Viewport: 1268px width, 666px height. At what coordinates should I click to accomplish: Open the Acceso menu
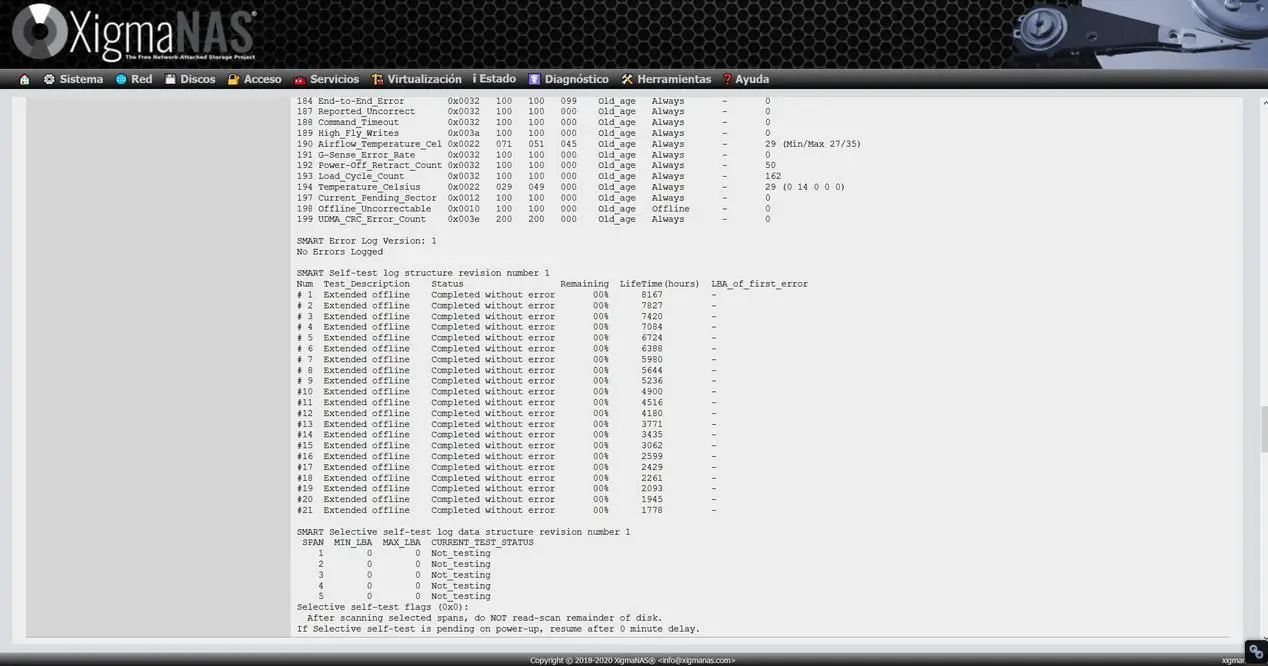click(x=255, y=79)
